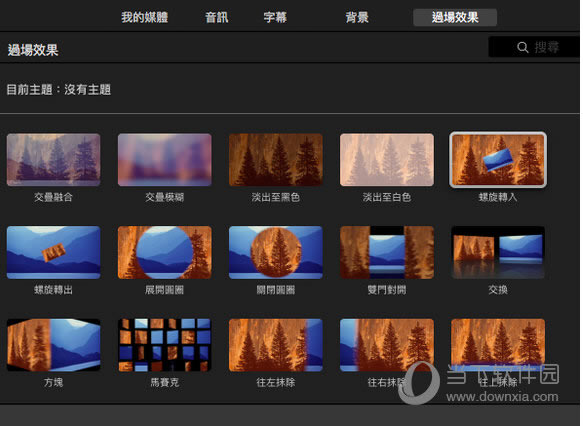Image resolution: width=583 pixels, height=426 pixels.
Task: Click the 目前主題：沒有主題 text
Action: click(x=59, y=90)
